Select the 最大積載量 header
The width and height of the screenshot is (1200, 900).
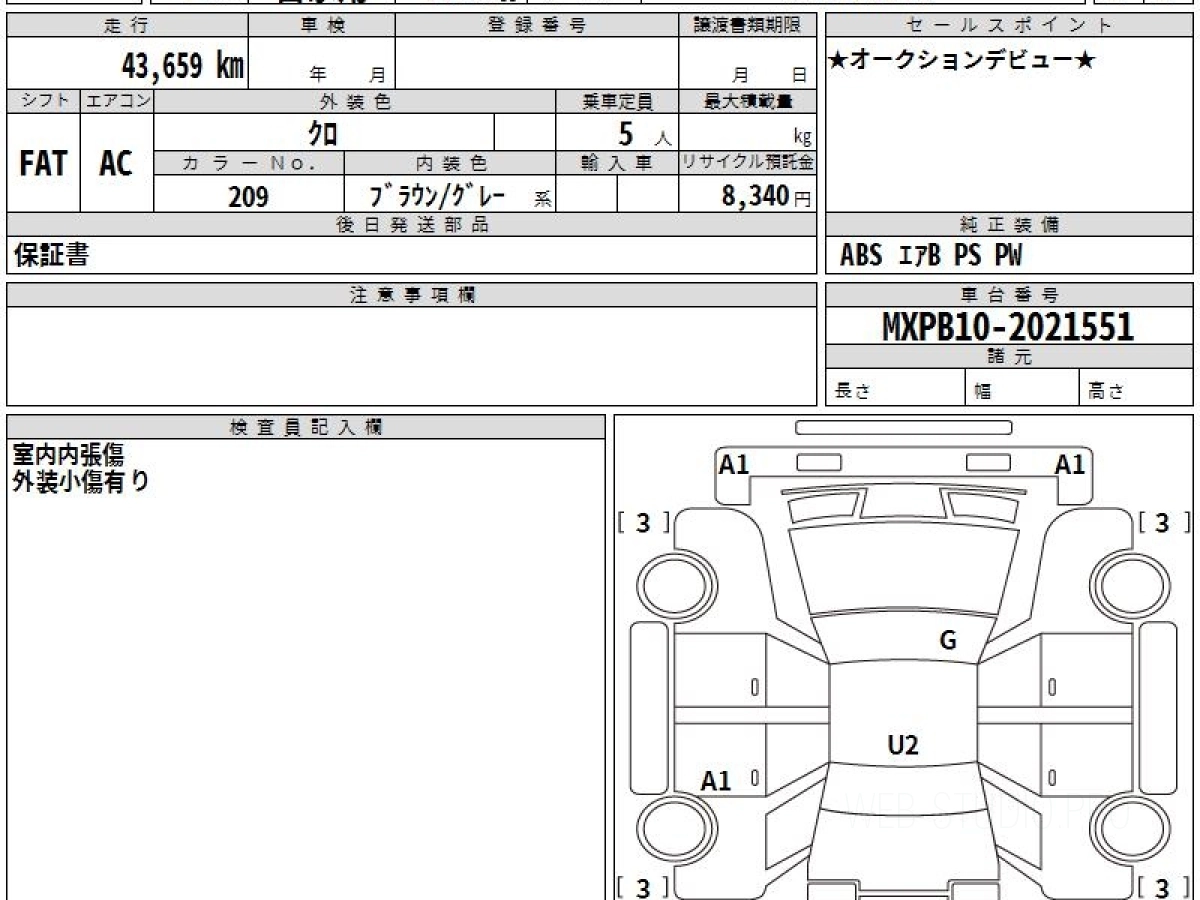748,101
